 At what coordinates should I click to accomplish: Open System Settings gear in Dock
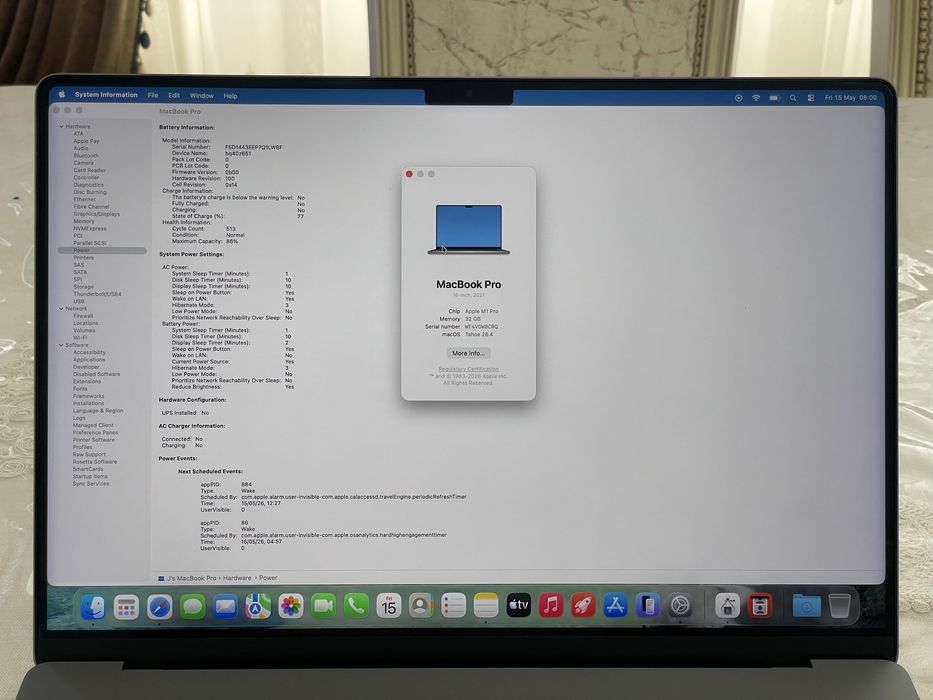point(680,605)
